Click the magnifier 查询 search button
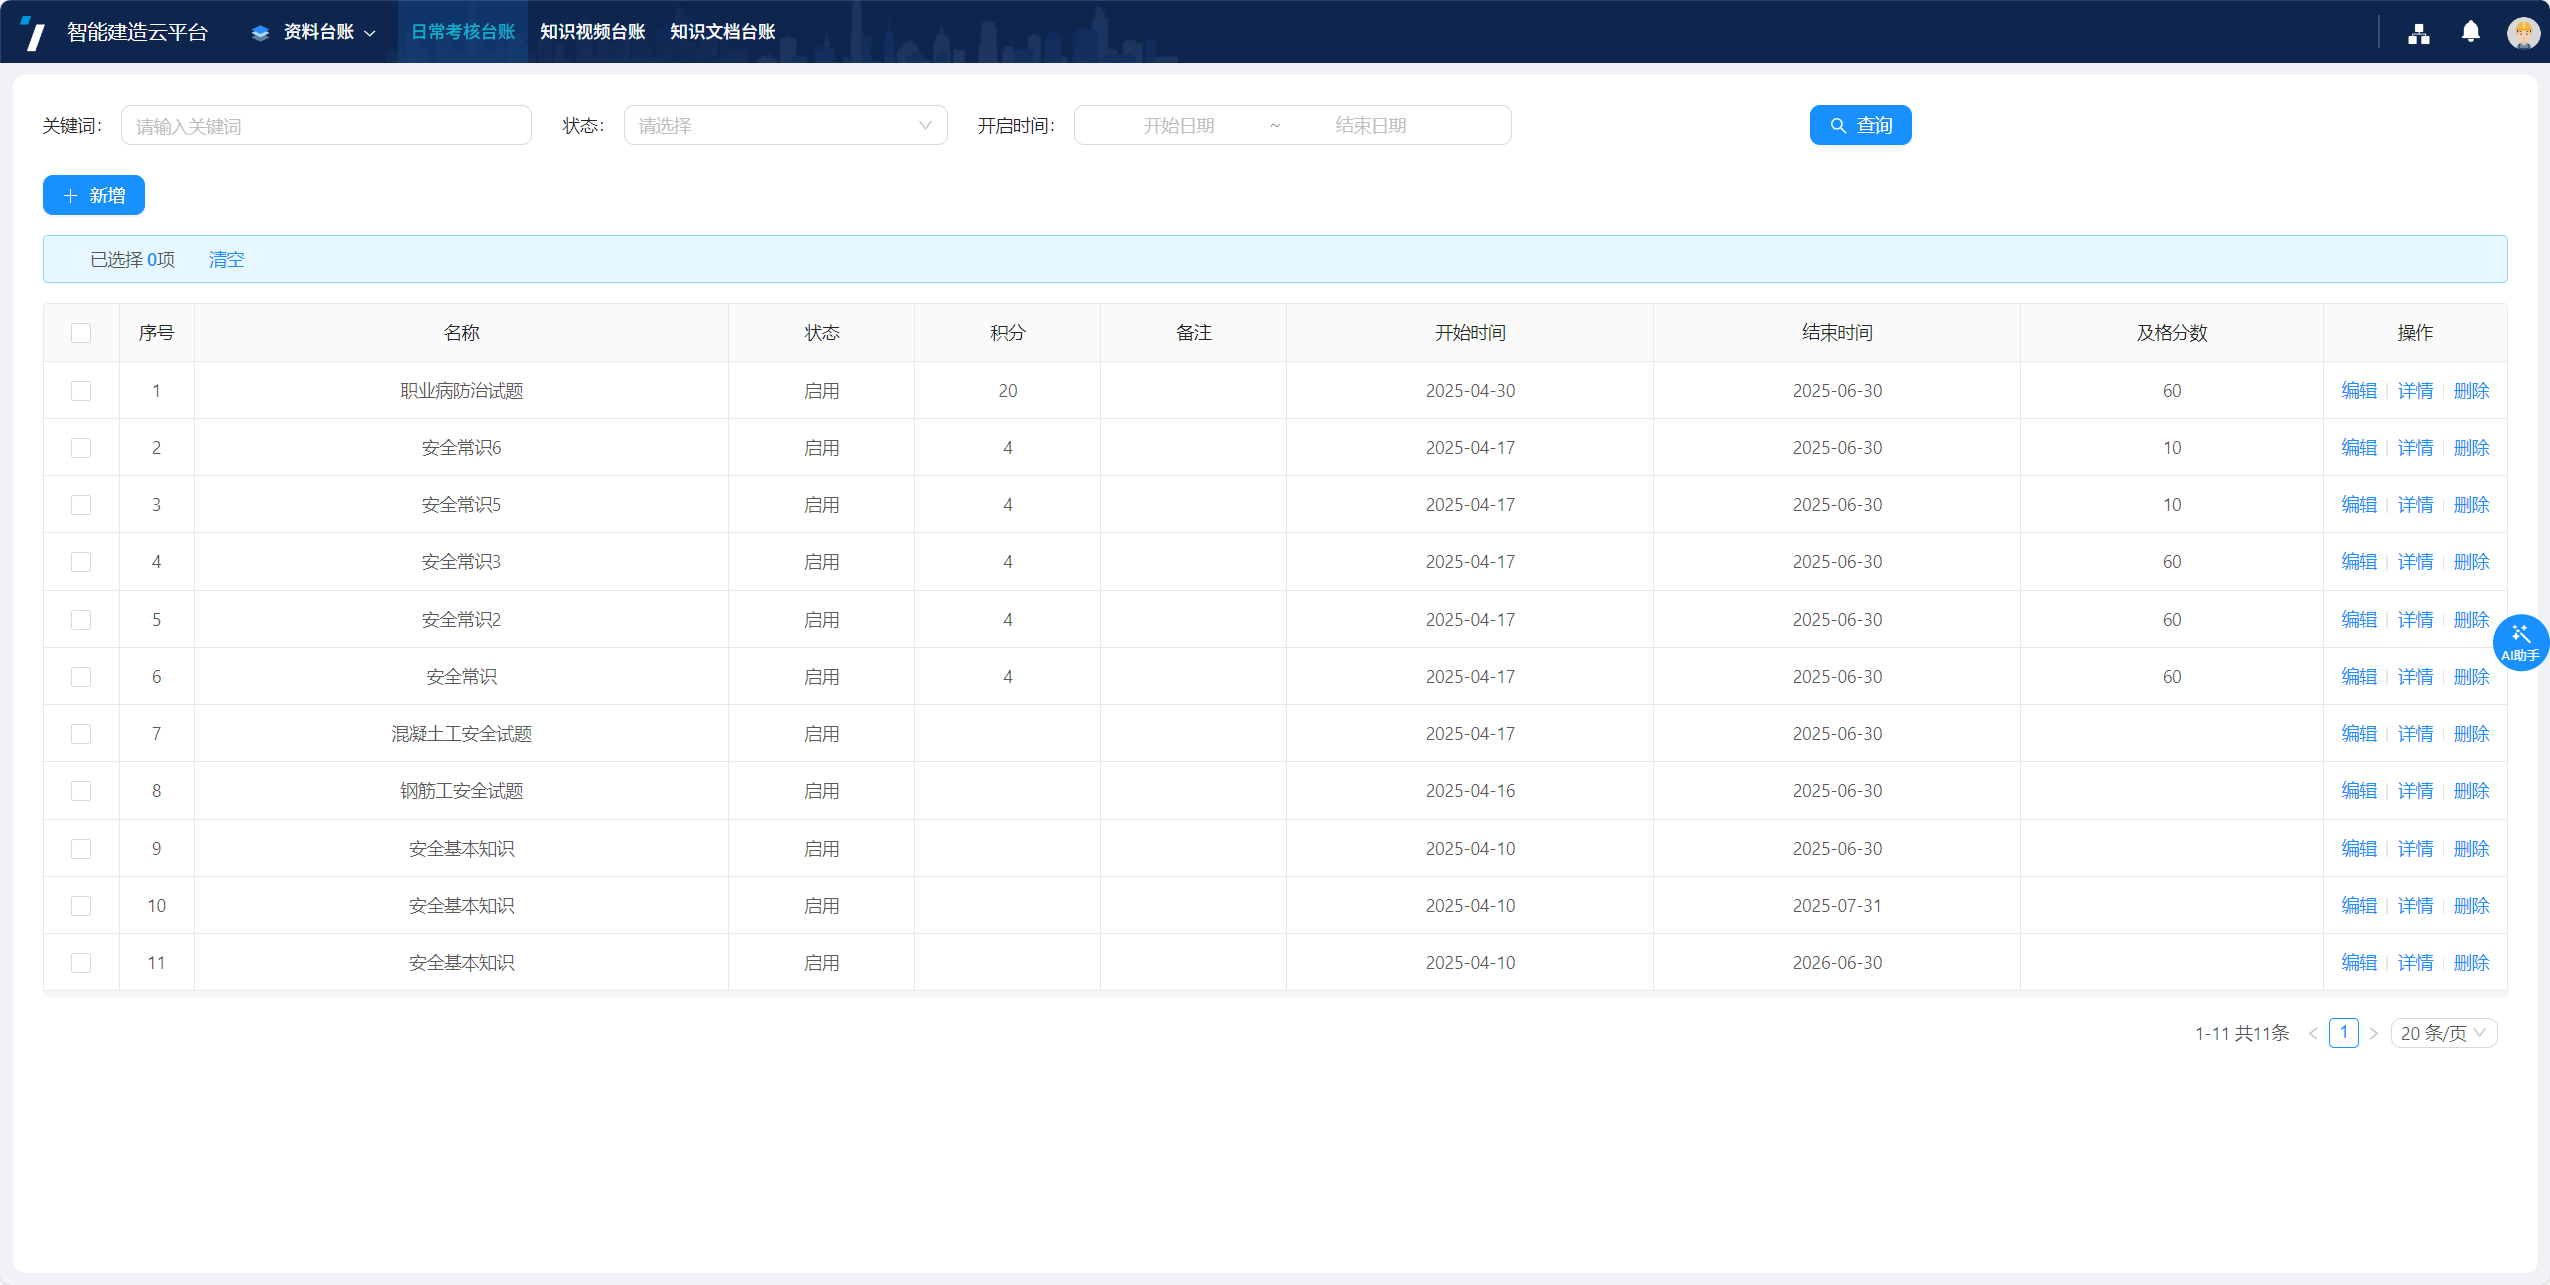 pyautogui.click(x=1860, y=125)
